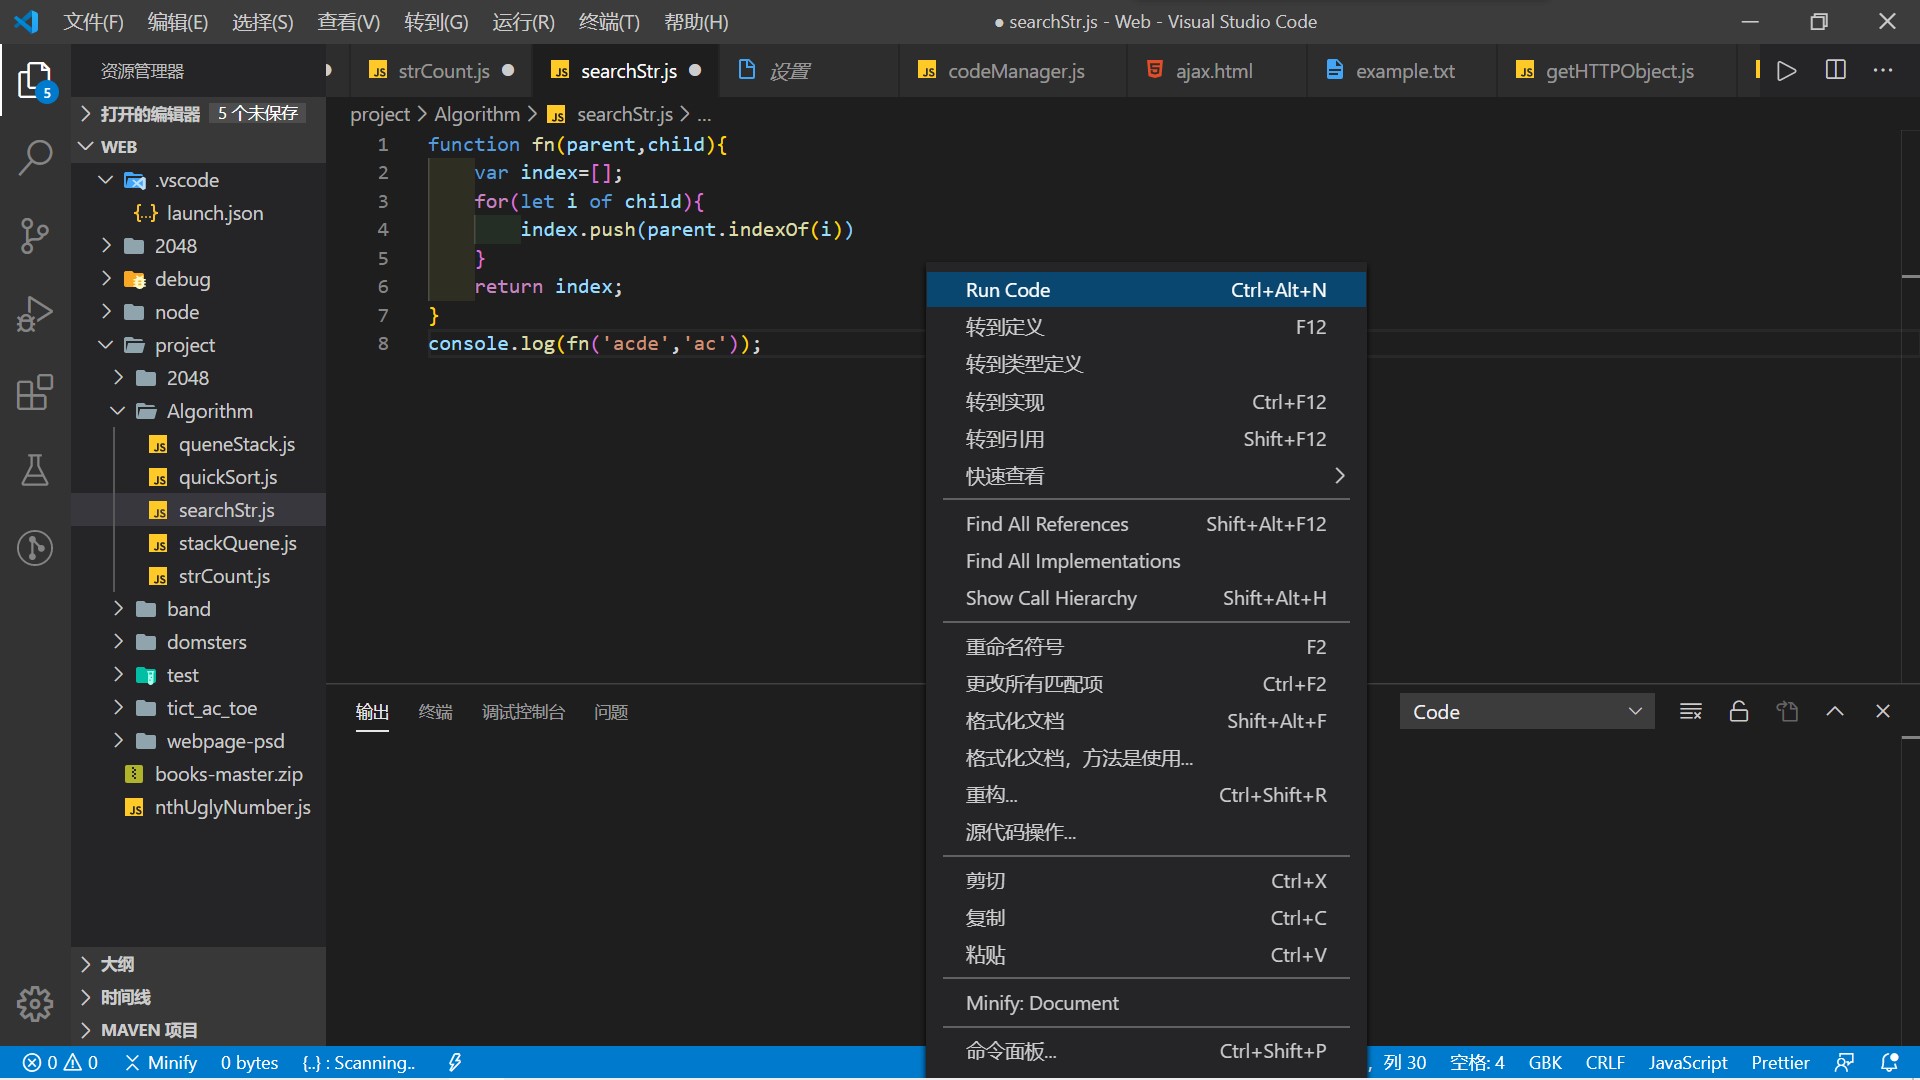Open the Search view in activity bar
This screenshot has width=1920, height=1080.
35,158
